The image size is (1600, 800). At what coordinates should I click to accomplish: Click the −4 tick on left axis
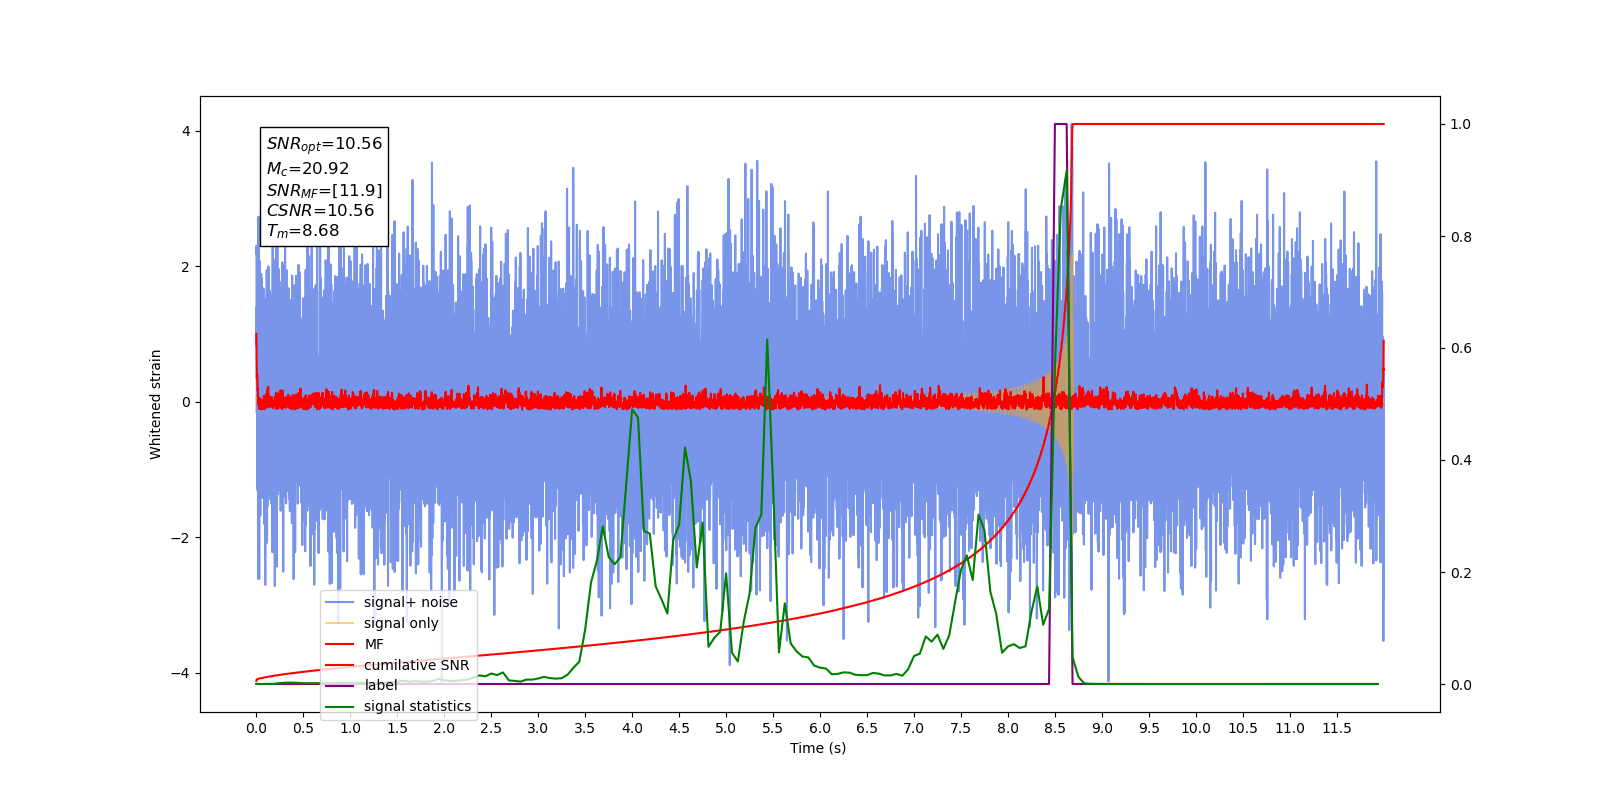(181, 673)
